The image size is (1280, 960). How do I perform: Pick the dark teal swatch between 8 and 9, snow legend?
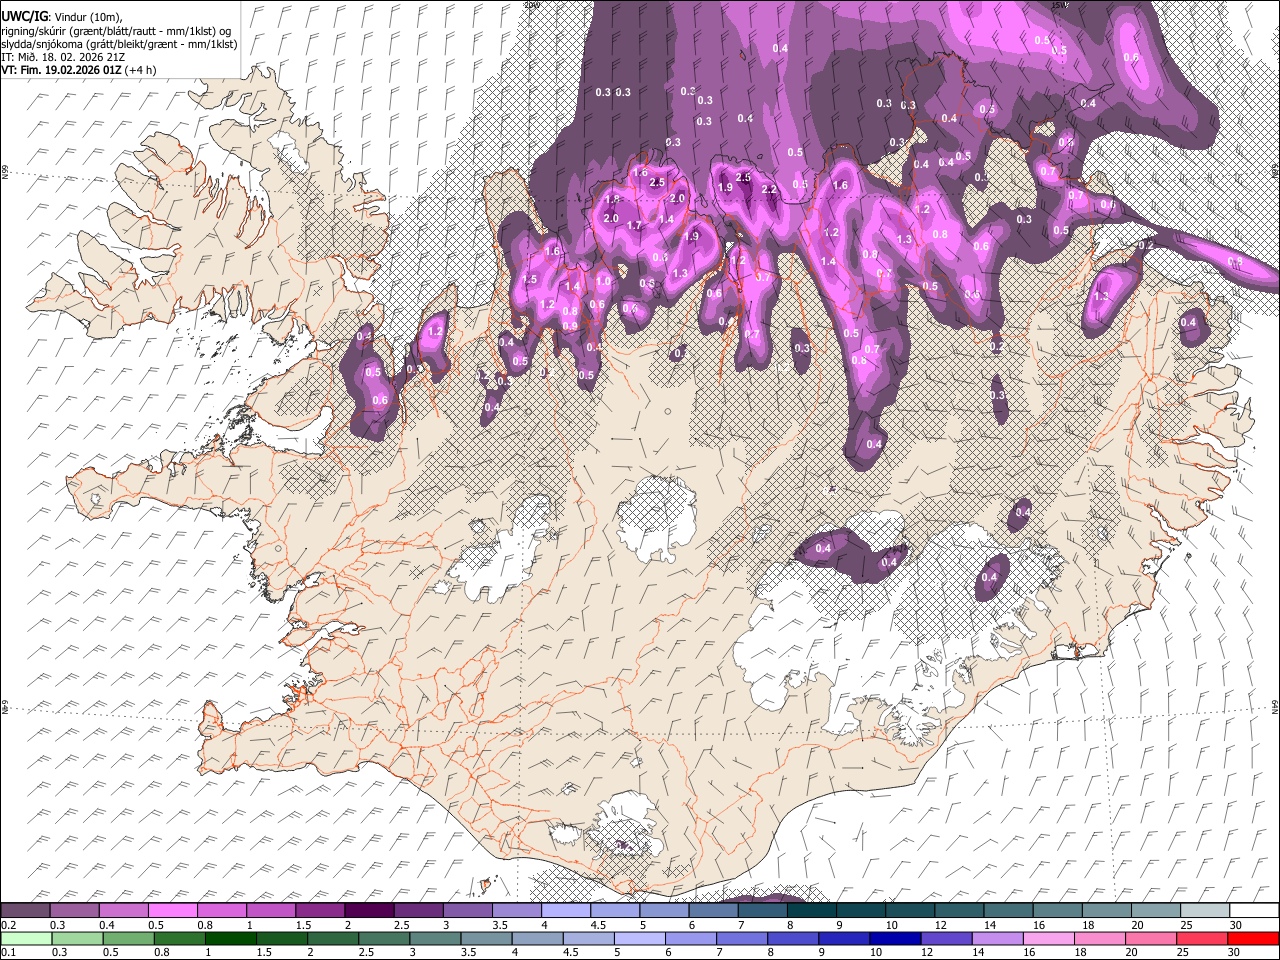click(811, 911)
